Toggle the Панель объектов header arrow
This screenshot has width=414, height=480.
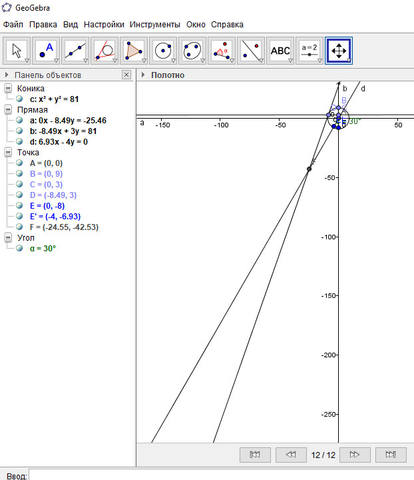6,75
